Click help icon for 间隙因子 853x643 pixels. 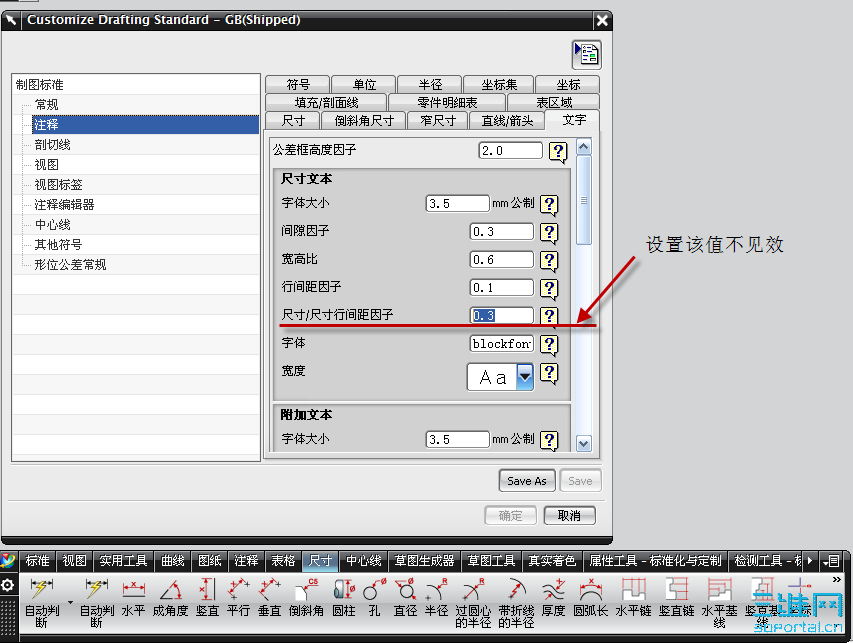[x=549, y=232]
